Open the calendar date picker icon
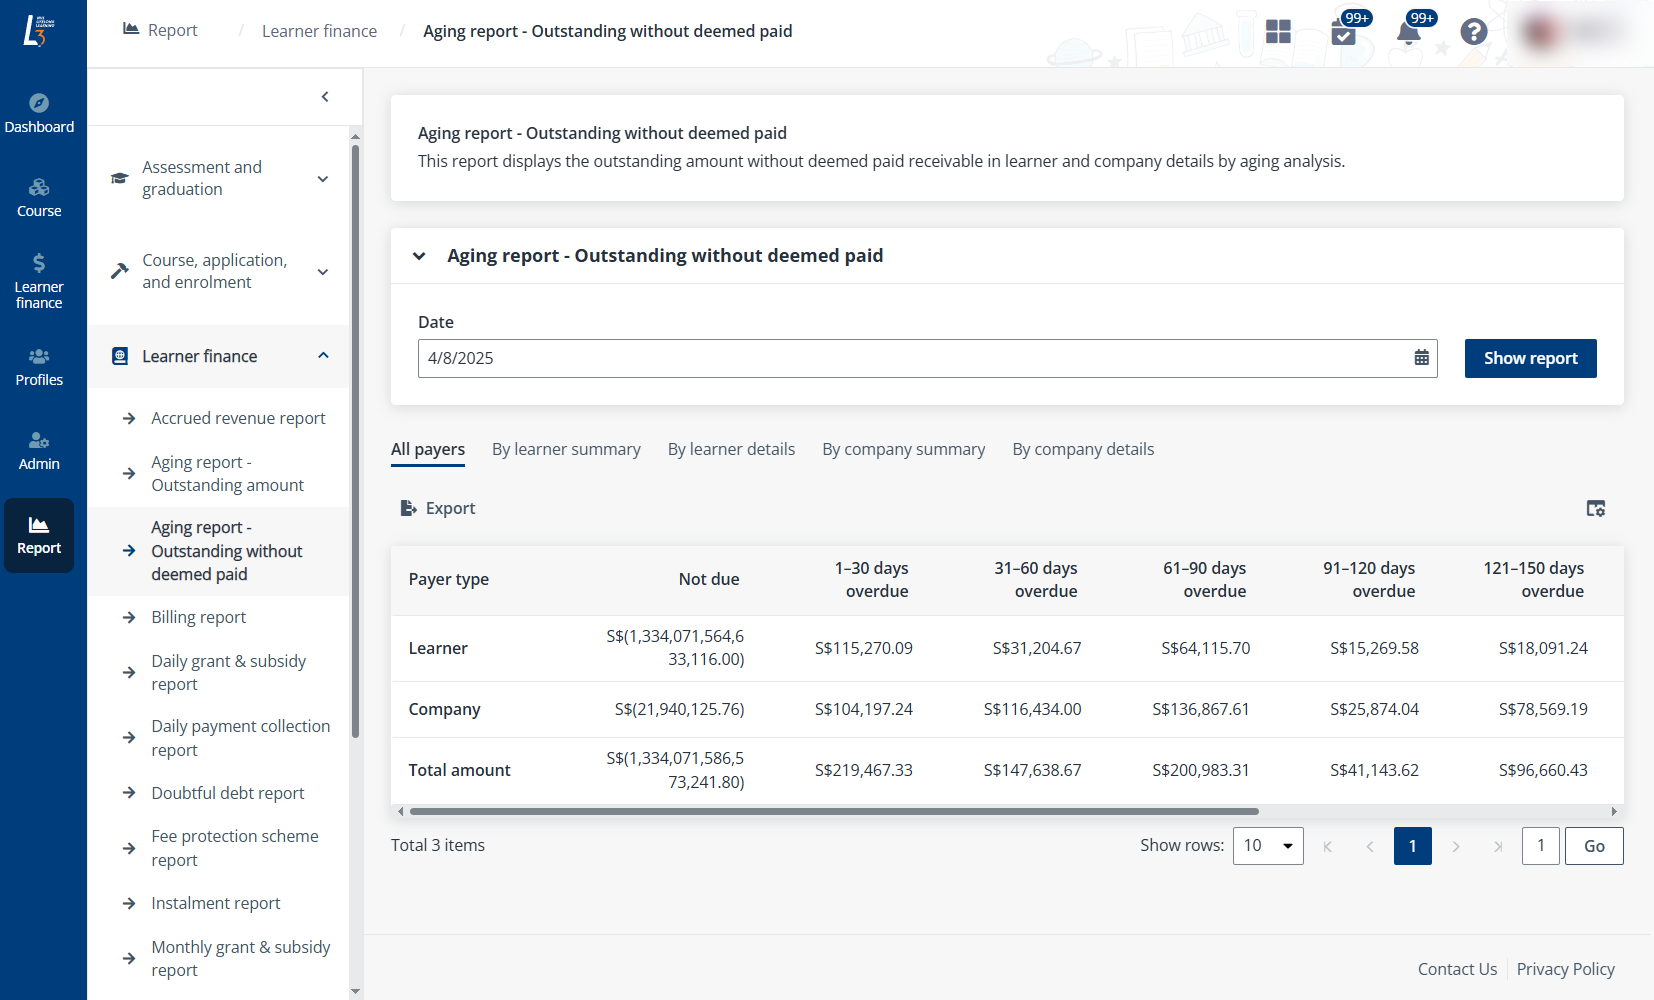The image size is (1654, 1000). click(x=1421, y=358)
